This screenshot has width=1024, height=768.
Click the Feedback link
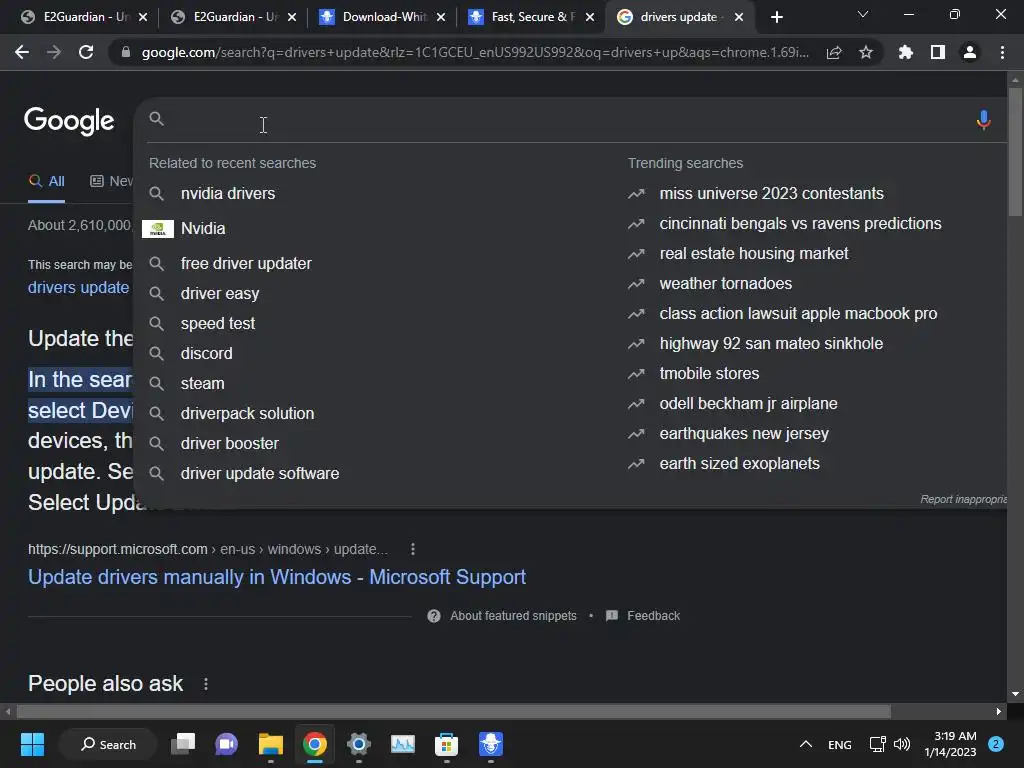[x=653, y=616]
